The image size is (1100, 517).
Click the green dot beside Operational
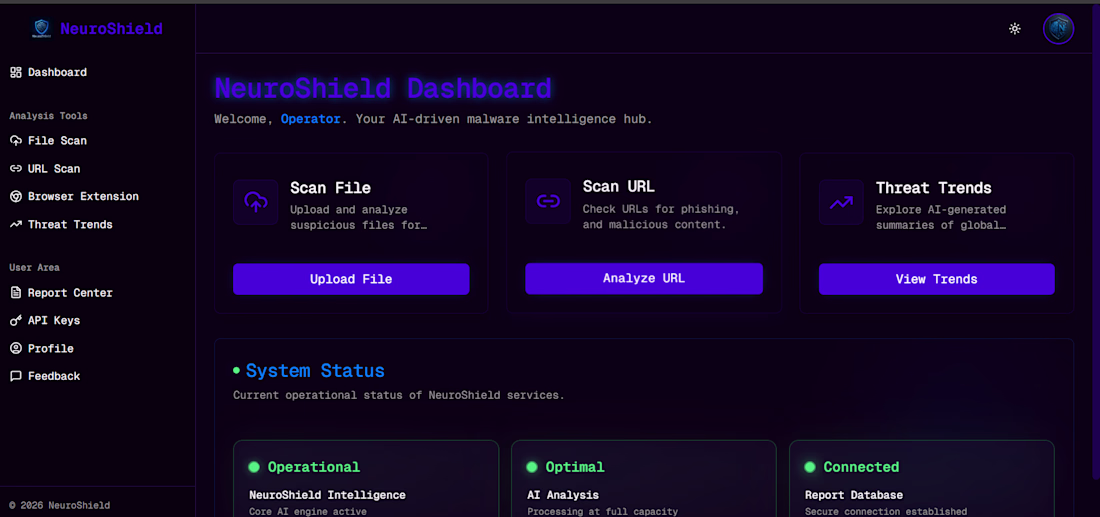[254, 466]
